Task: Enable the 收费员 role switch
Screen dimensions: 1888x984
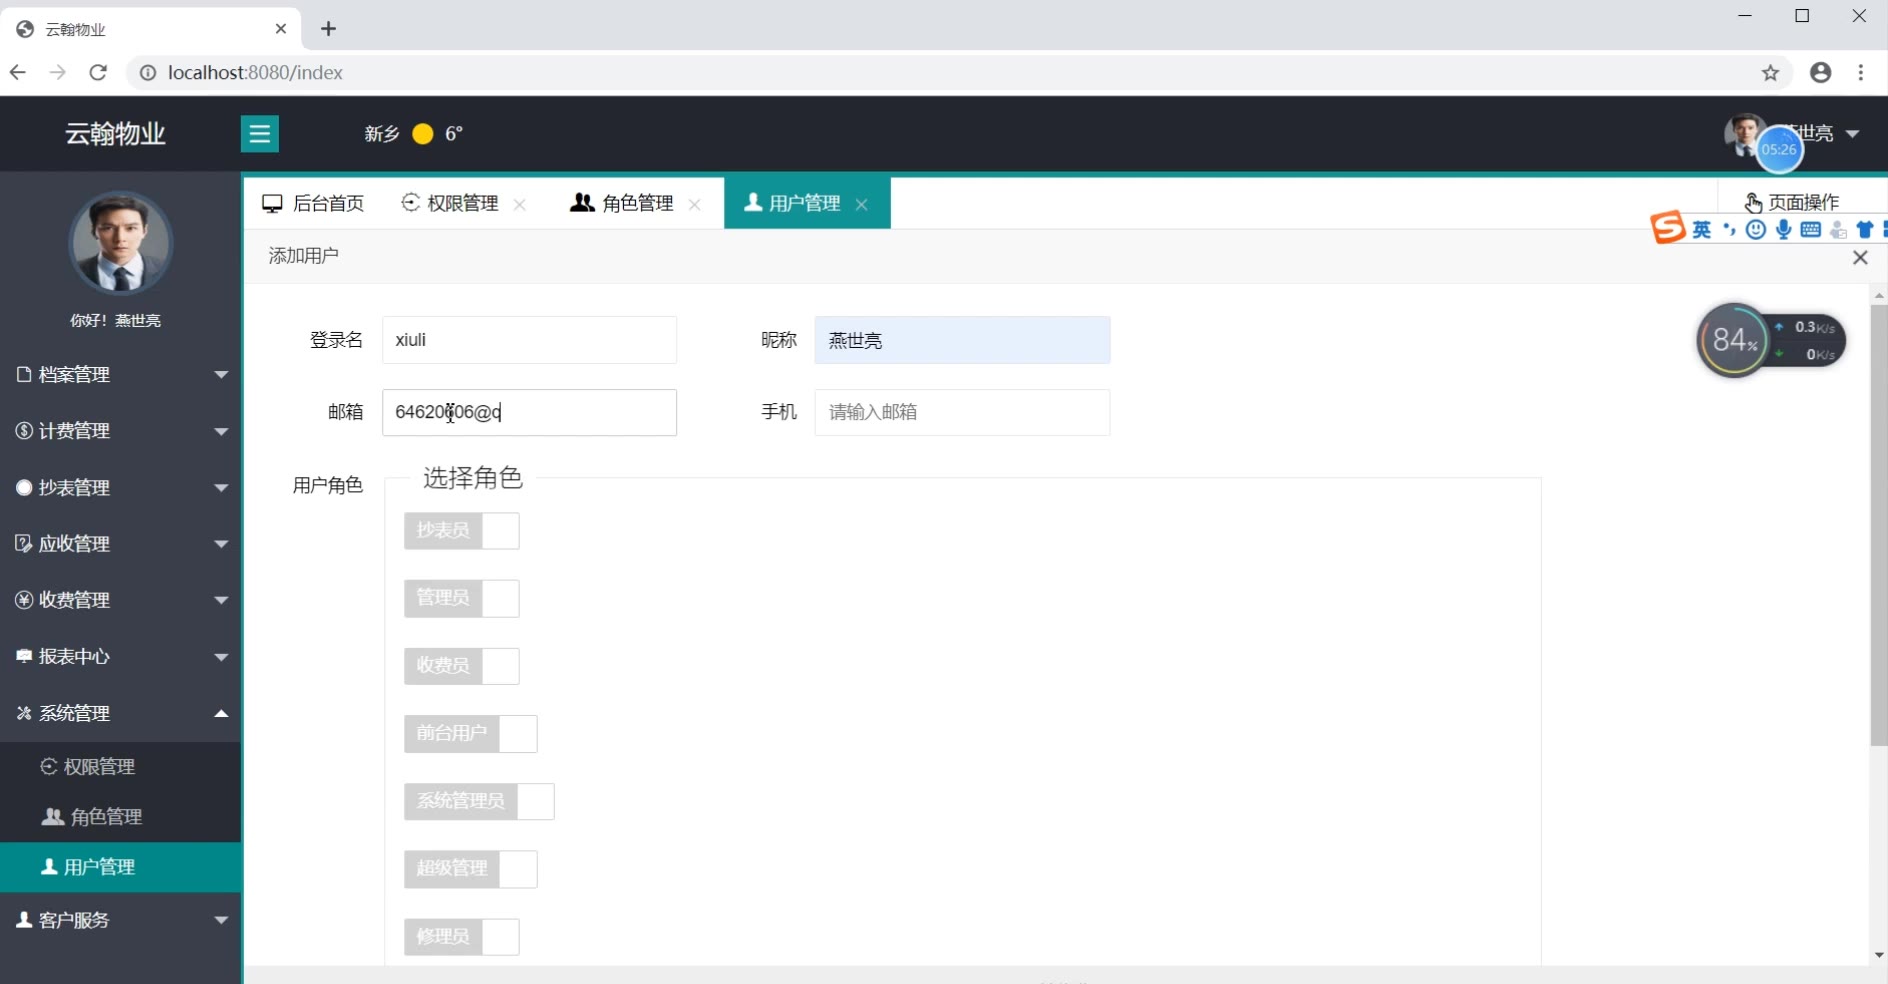Action: click(x=462, y=666)
